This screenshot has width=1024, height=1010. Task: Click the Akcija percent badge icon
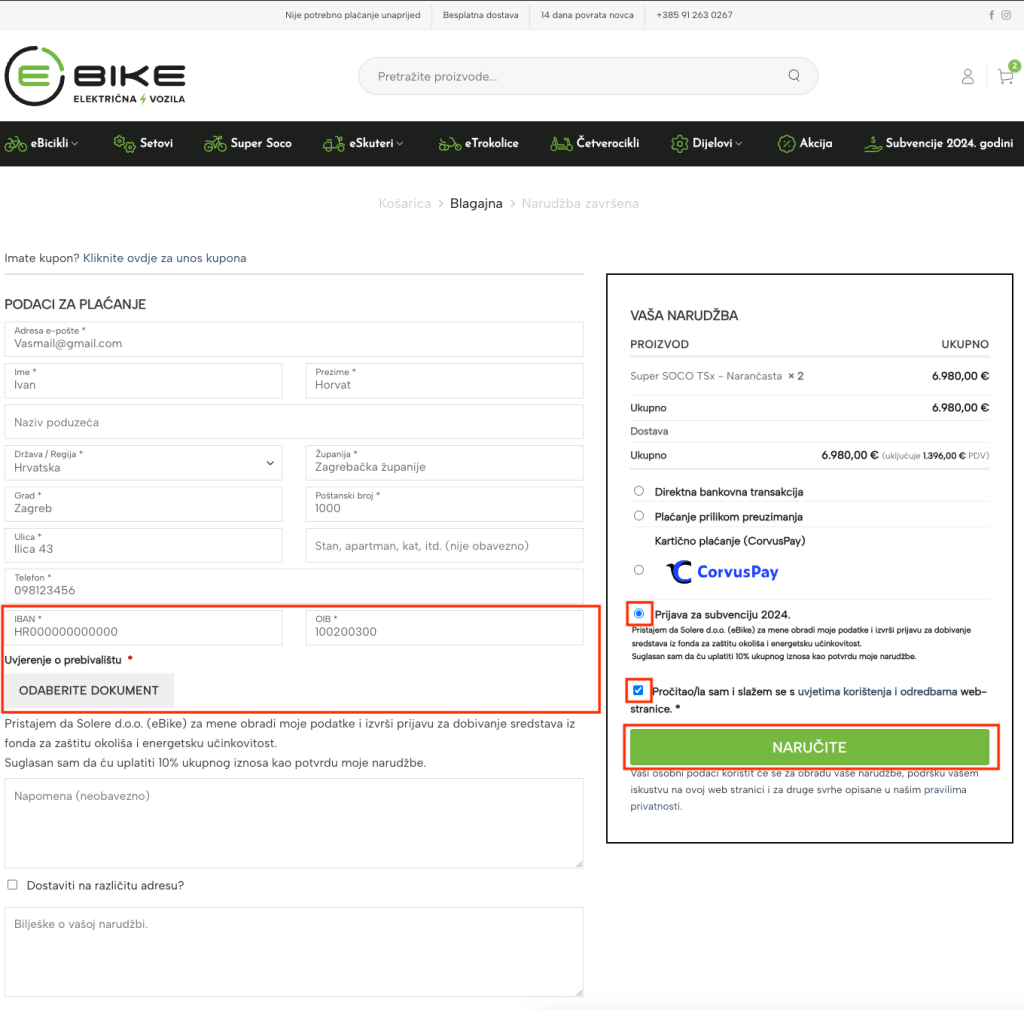[x=786, y=144]
